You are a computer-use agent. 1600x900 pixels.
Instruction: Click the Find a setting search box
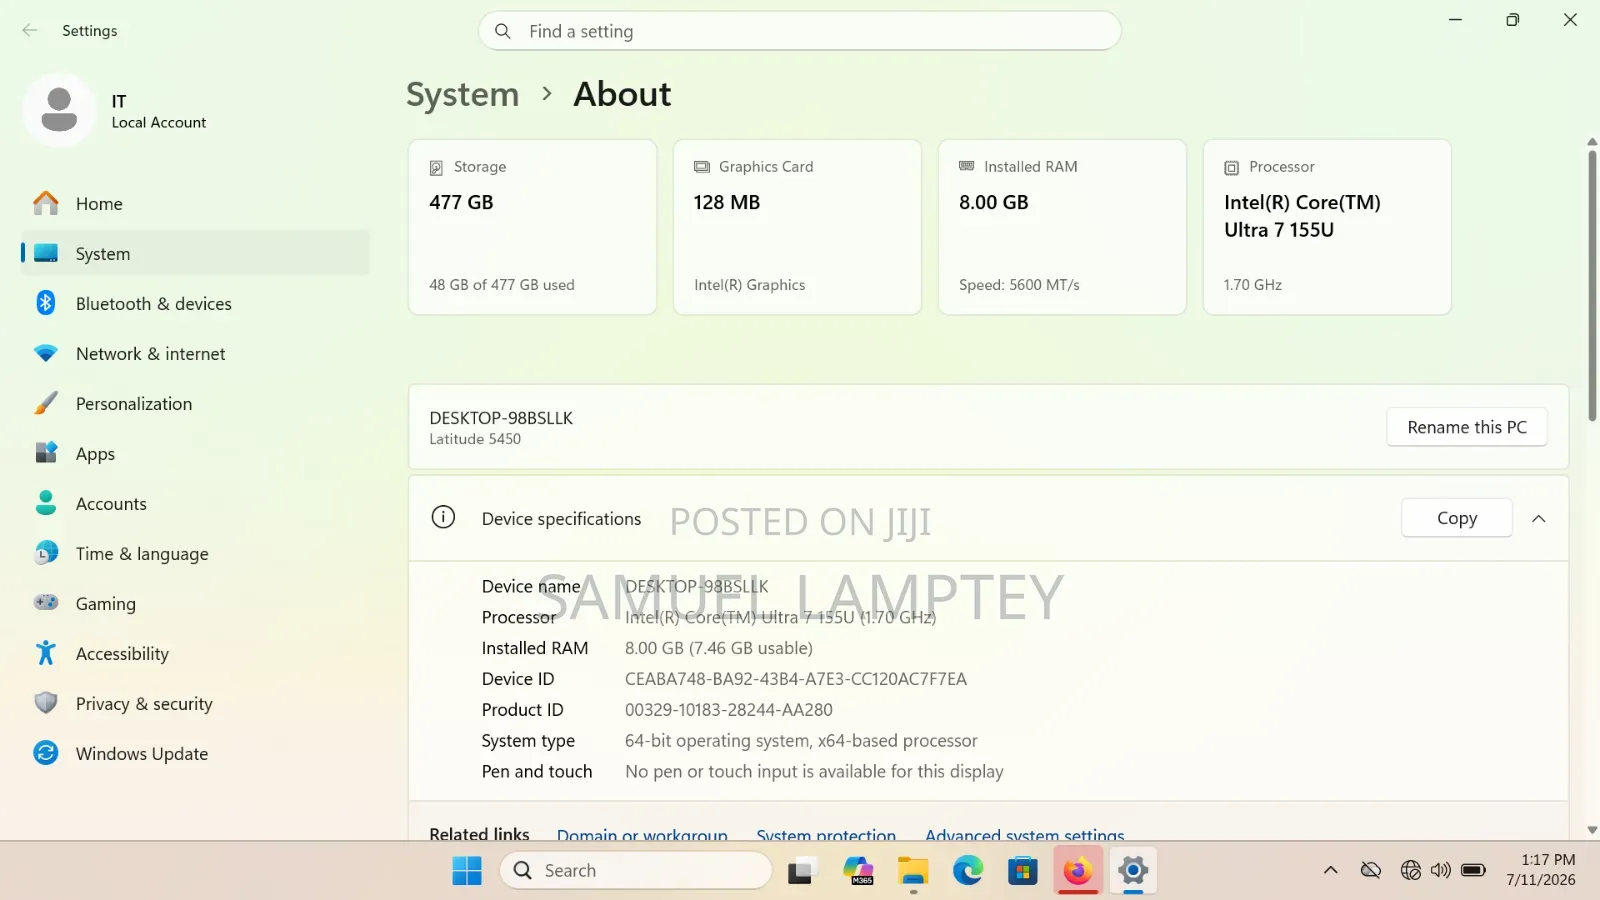click(x=800, y=31)
